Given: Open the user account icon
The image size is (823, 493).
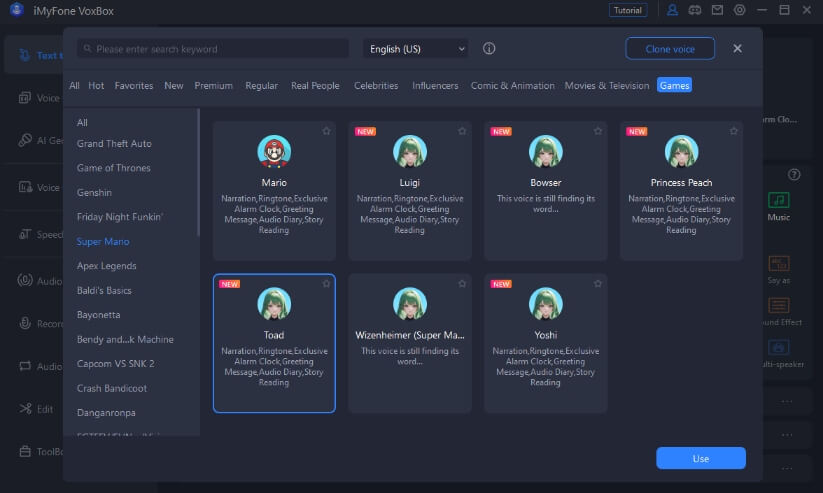Looking at the screenshot, I should [672, 10].
